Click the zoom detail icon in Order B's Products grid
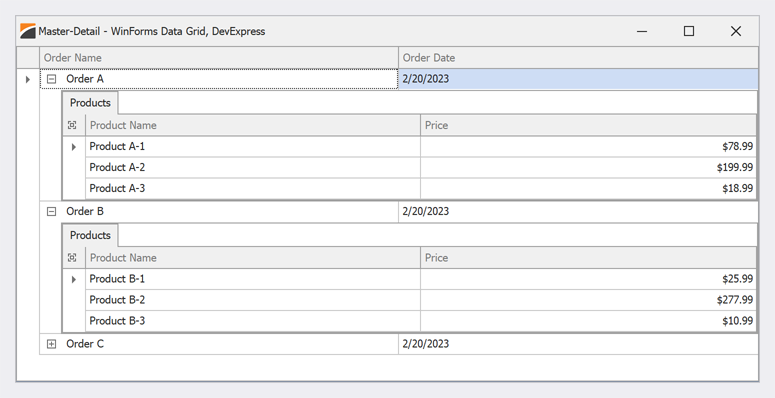This screenshot has height=398, width=775. coord(72,258)
